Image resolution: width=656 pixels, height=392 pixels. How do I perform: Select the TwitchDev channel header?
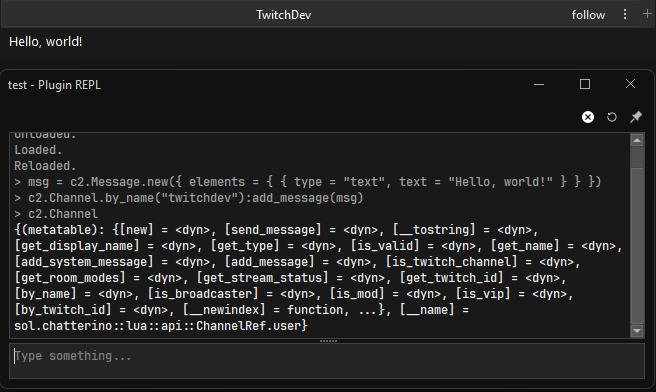pos(284,15)
